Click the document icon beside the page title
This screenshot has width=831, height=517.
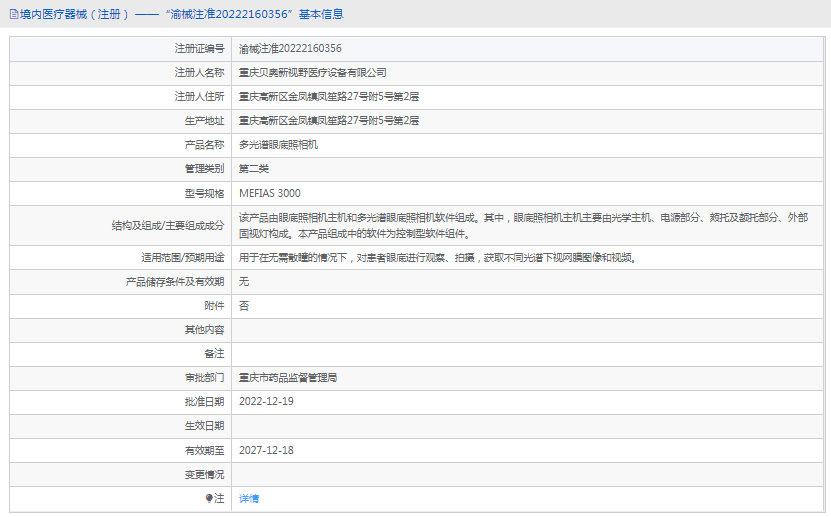tap(12, 14)
